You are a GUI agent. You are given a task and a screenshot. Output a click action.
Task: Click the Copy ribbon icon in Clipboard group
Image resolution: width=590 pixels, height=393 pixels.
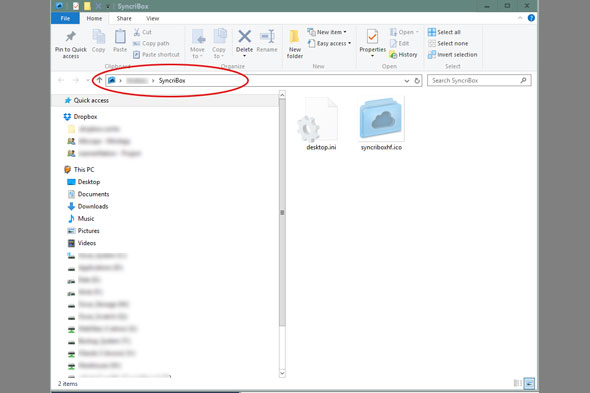tap(99, 37)
